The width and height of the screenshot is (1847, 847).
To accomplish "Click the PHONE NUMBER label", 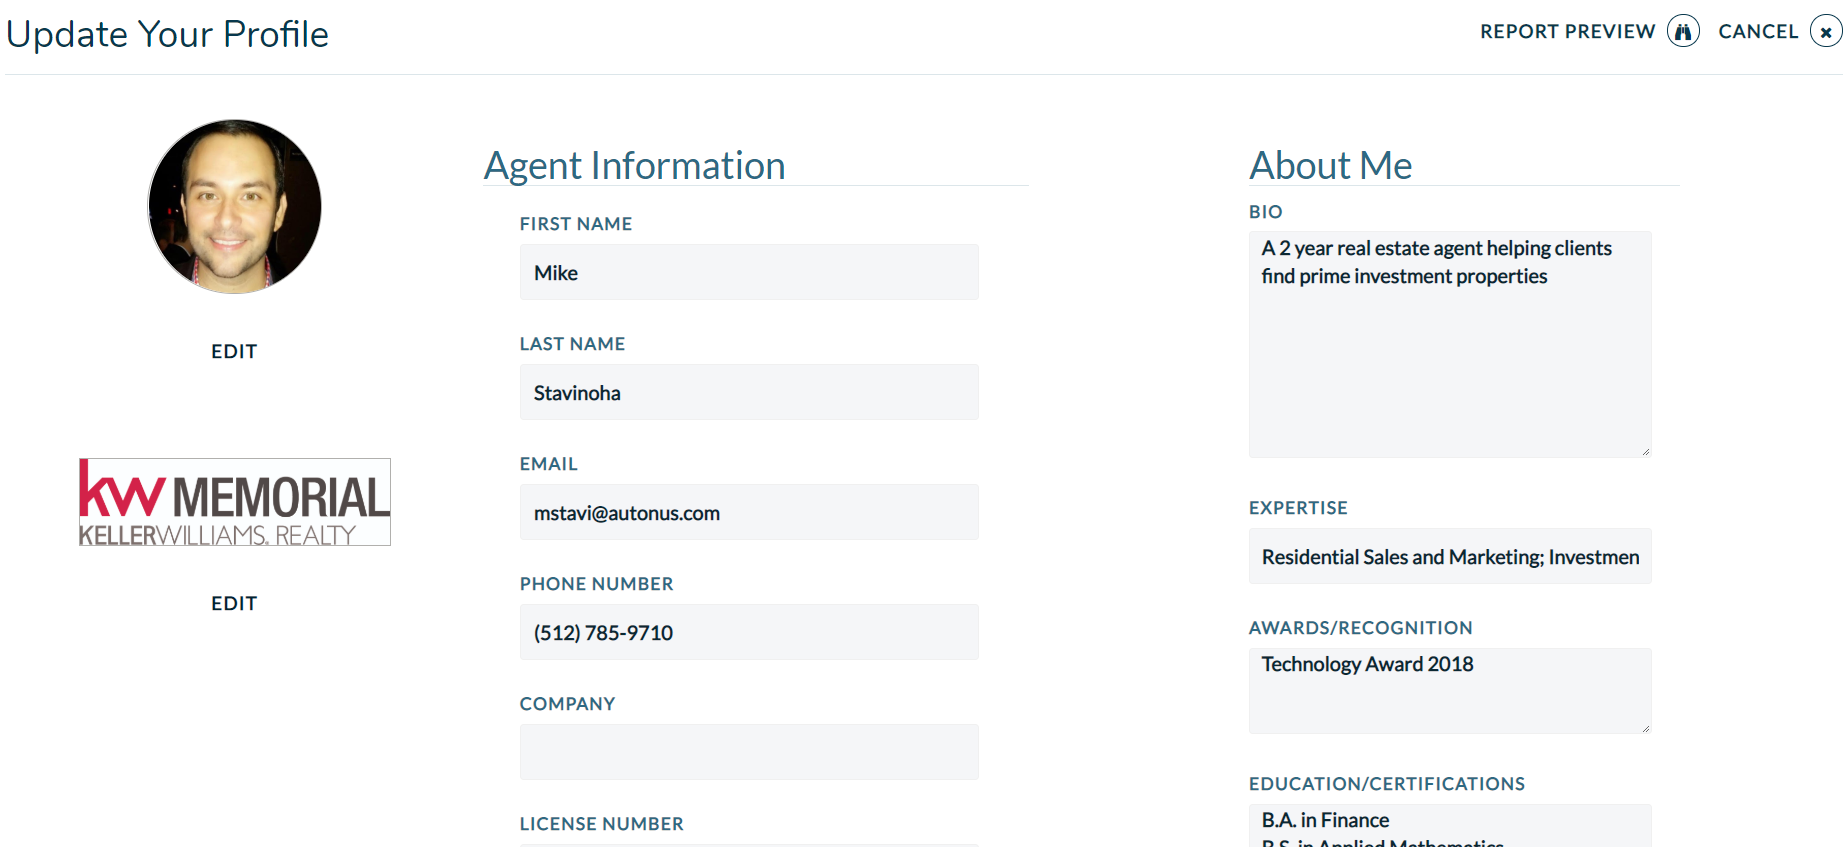I will pyautogui.click(x=597, y=584).
